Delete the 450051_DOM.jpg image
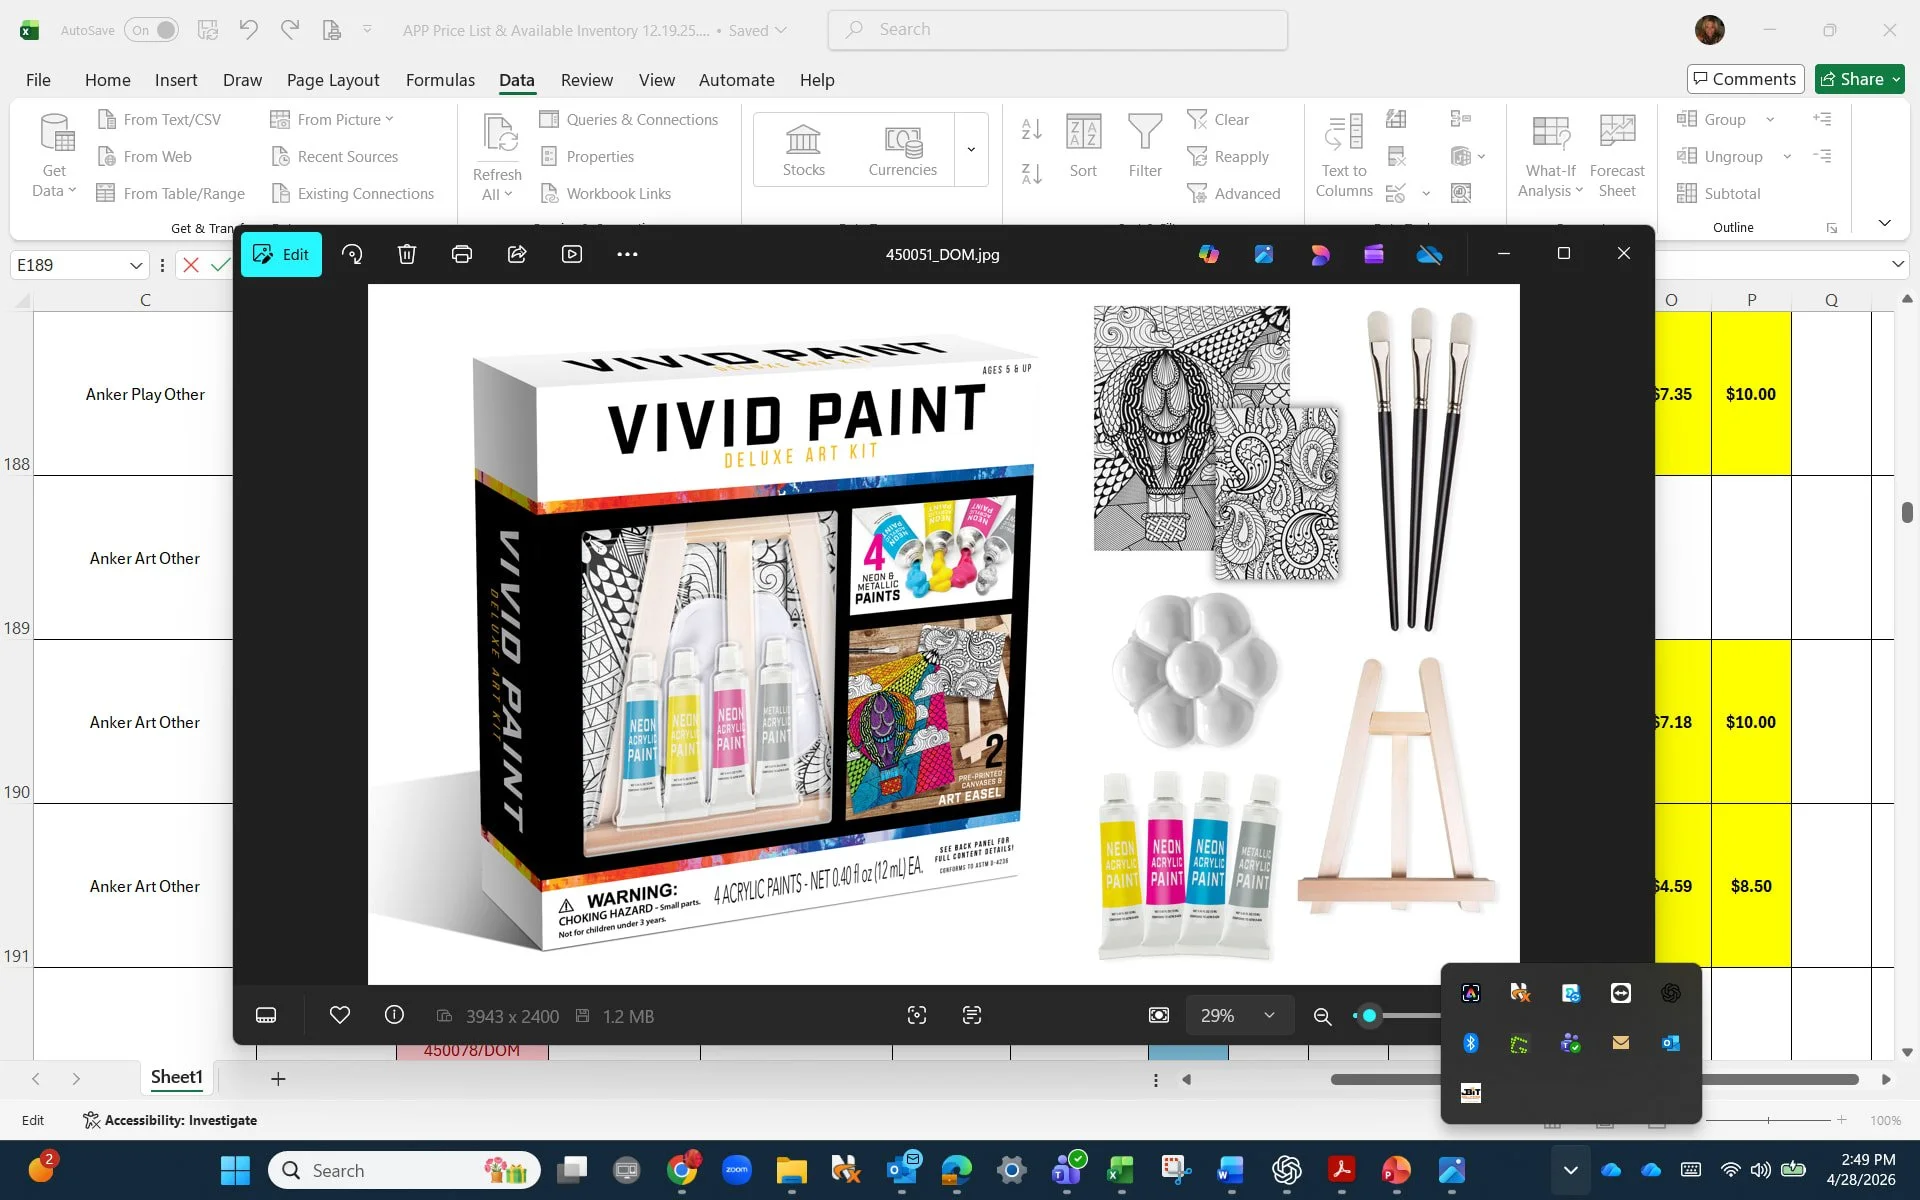The image size is (1920, 1200). [x=407, y=254]
